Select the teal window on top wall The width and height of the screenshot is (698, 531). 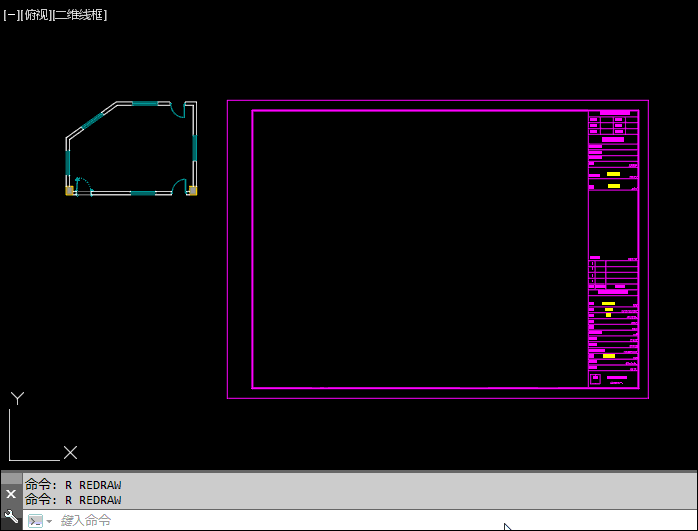145,103
